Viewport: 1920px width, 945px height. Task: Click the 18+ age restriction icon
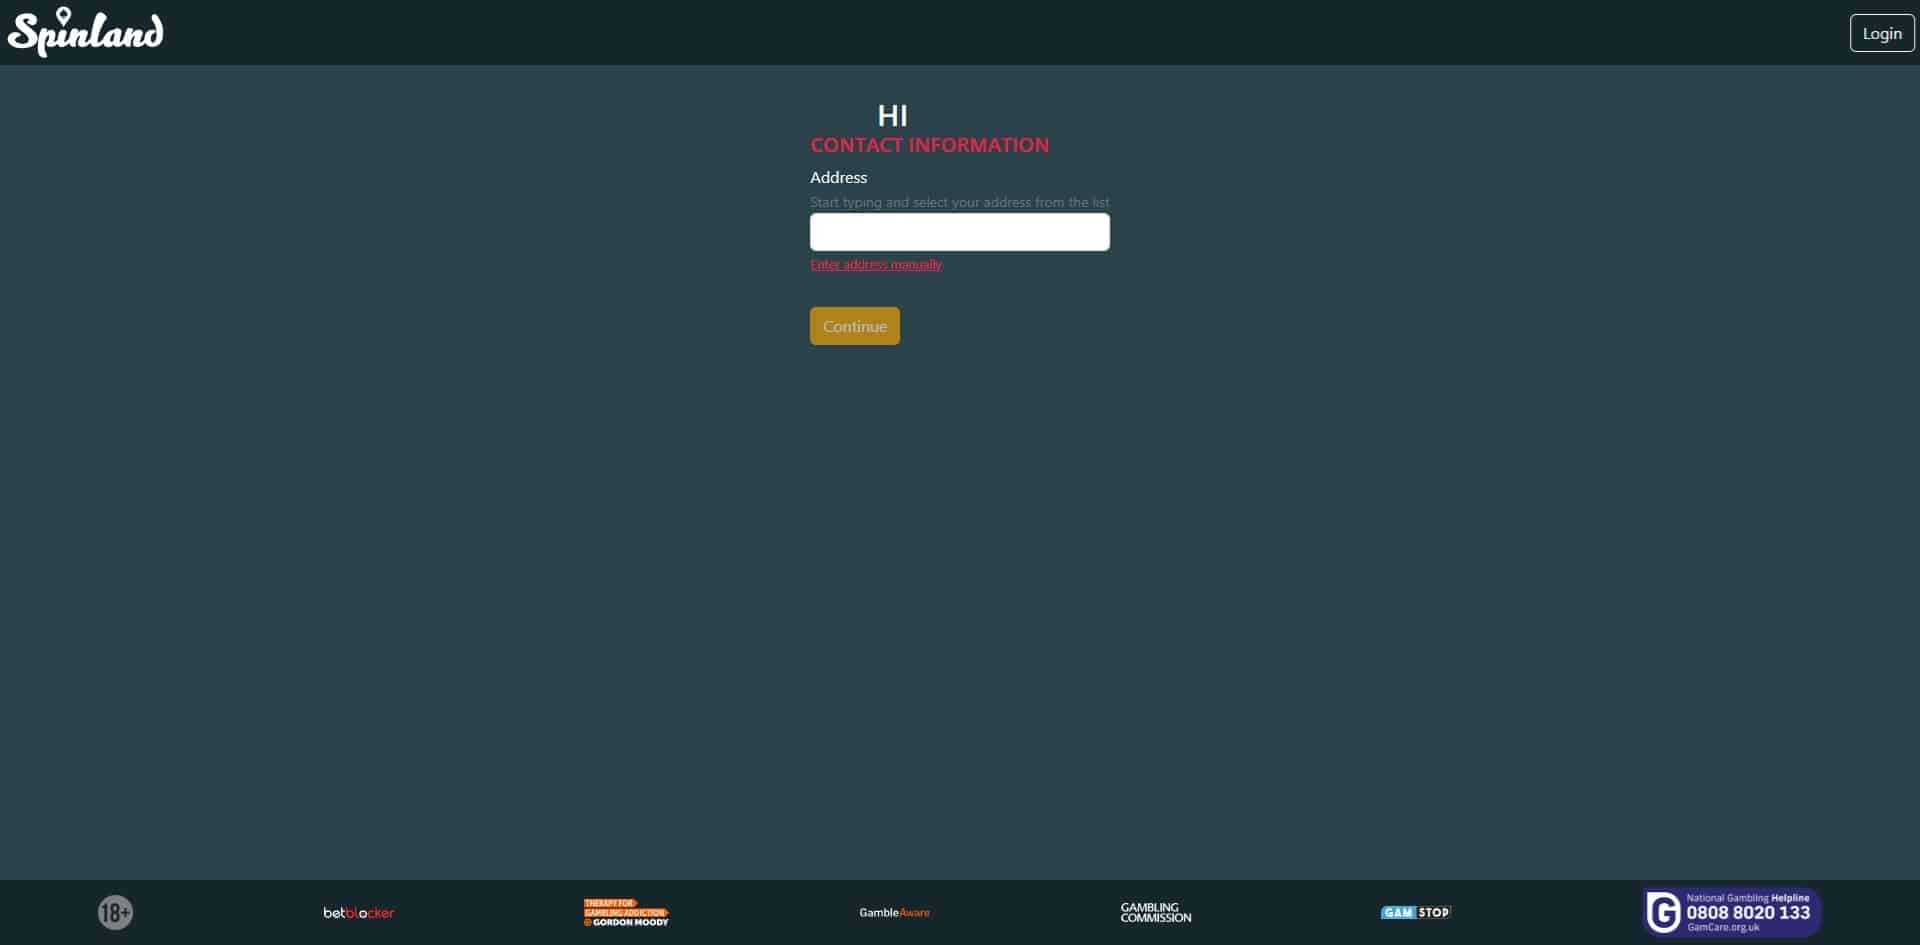tap(115, 912)
